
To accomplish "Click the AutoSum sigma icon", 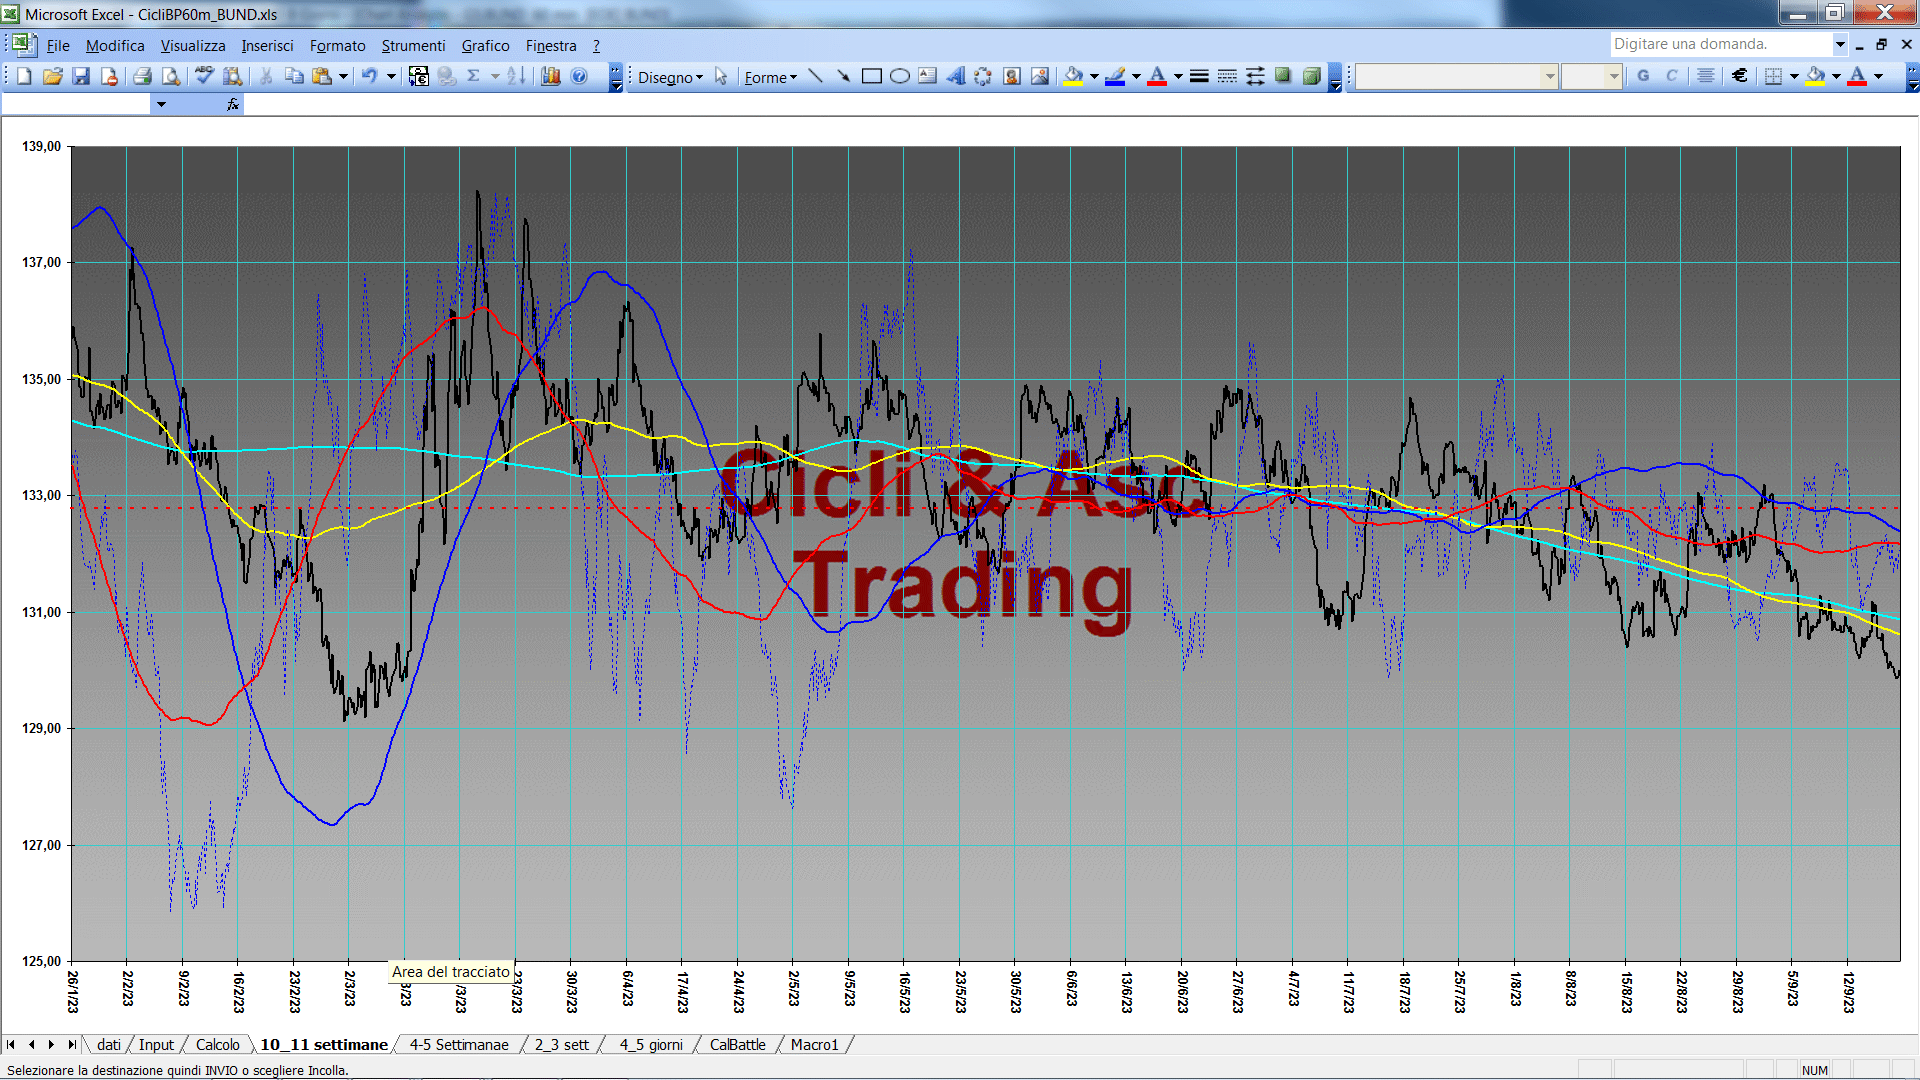I will pyautogui.click(x=473, y=76).
